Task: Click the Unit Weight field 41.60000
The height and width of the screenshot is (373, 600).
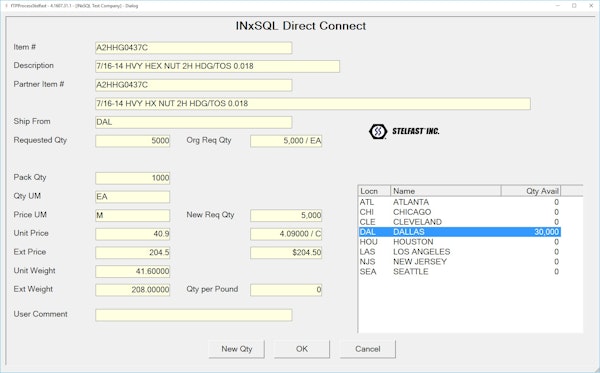Action: pyautogui.click(x=132, y=272)
